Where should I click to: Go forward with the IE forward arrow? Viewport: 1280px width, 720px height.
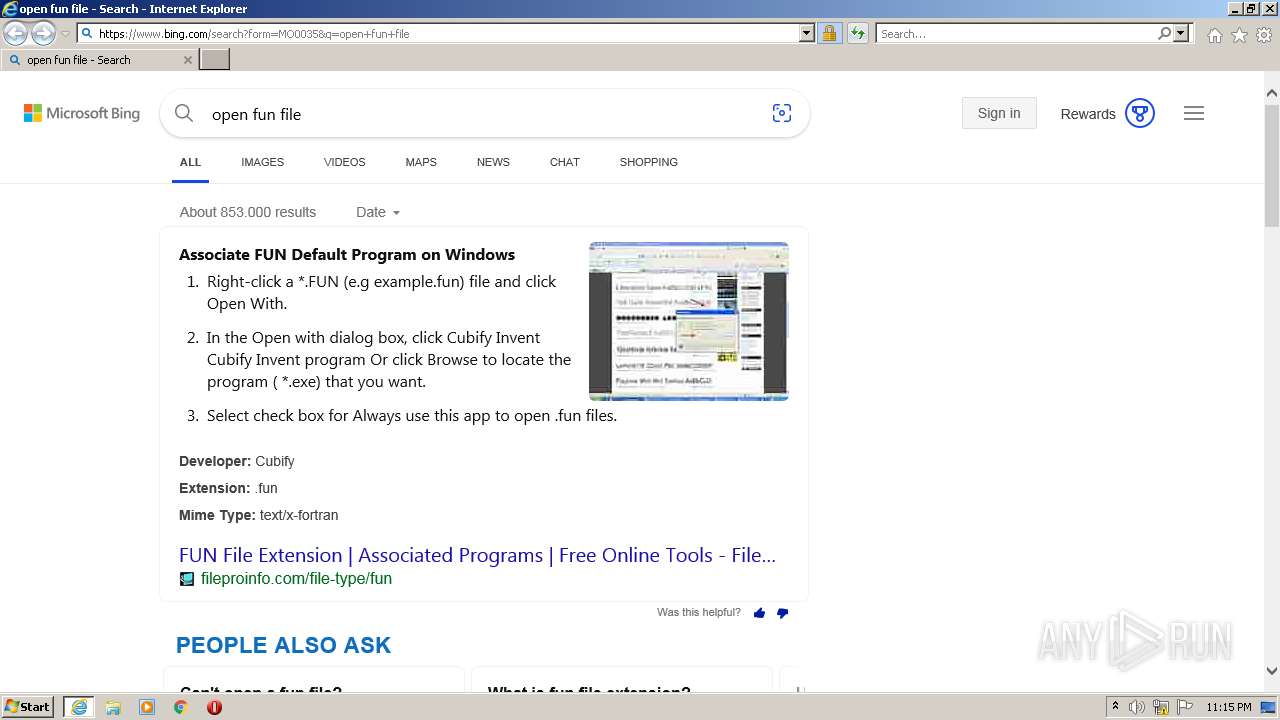click(x=43, y=34)
